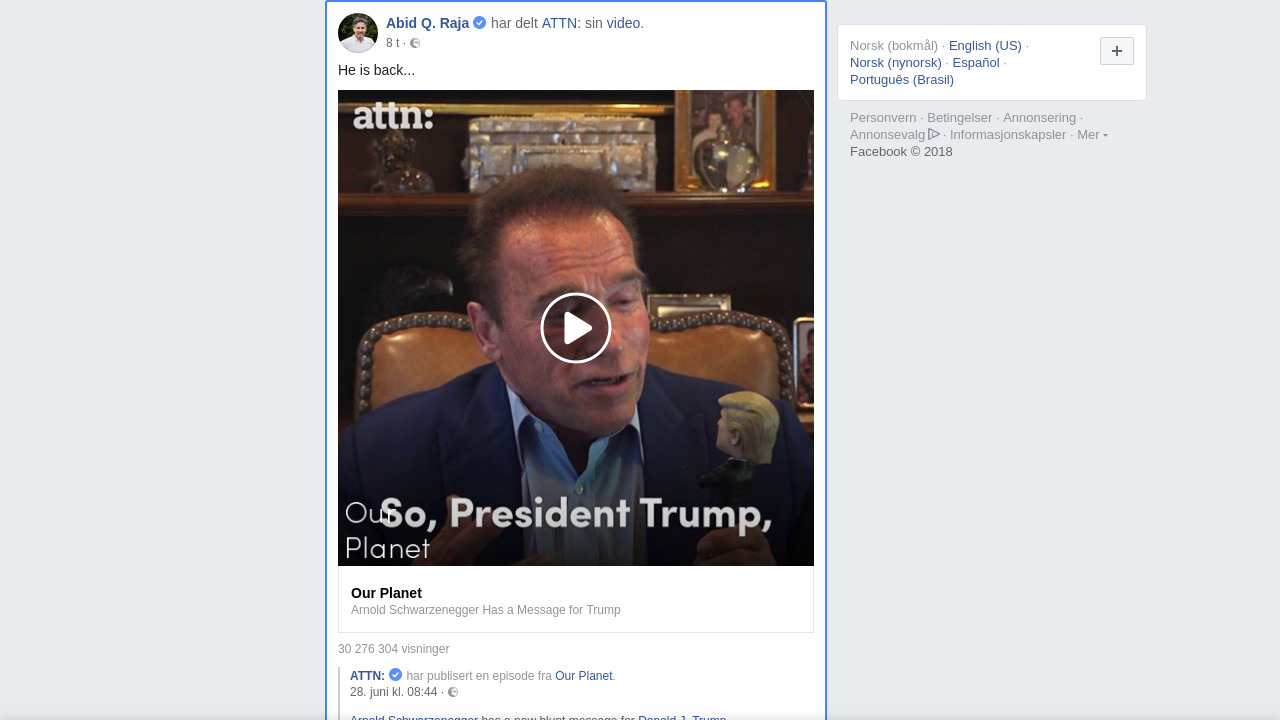Switch language to Norsk (nynorsk)
Image resolution: width=1280 pixels, height=720 pixels.
click(x=896, y=62)
